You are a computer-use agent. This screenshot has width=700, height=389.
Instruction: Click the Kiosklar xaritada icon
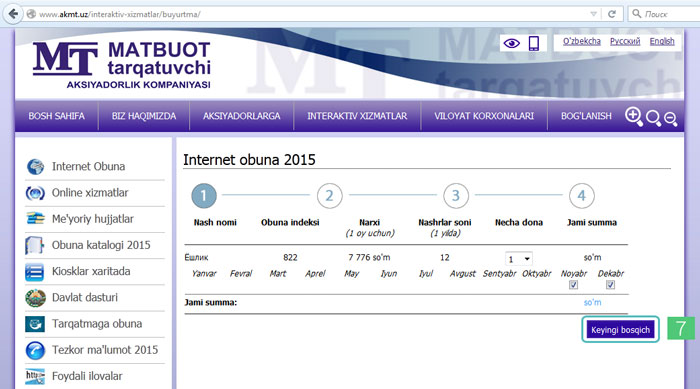(34, 272)
